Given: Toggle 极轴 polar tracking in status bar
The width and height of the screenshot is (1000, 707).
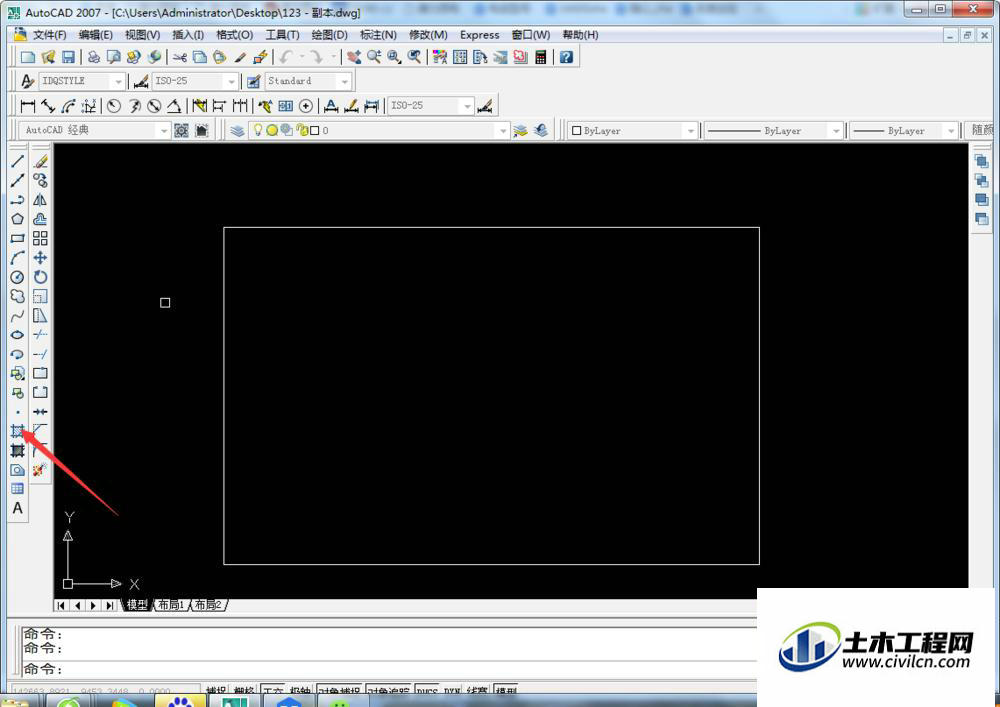Looking at the screenshot, I should click(x=300, y=691).
